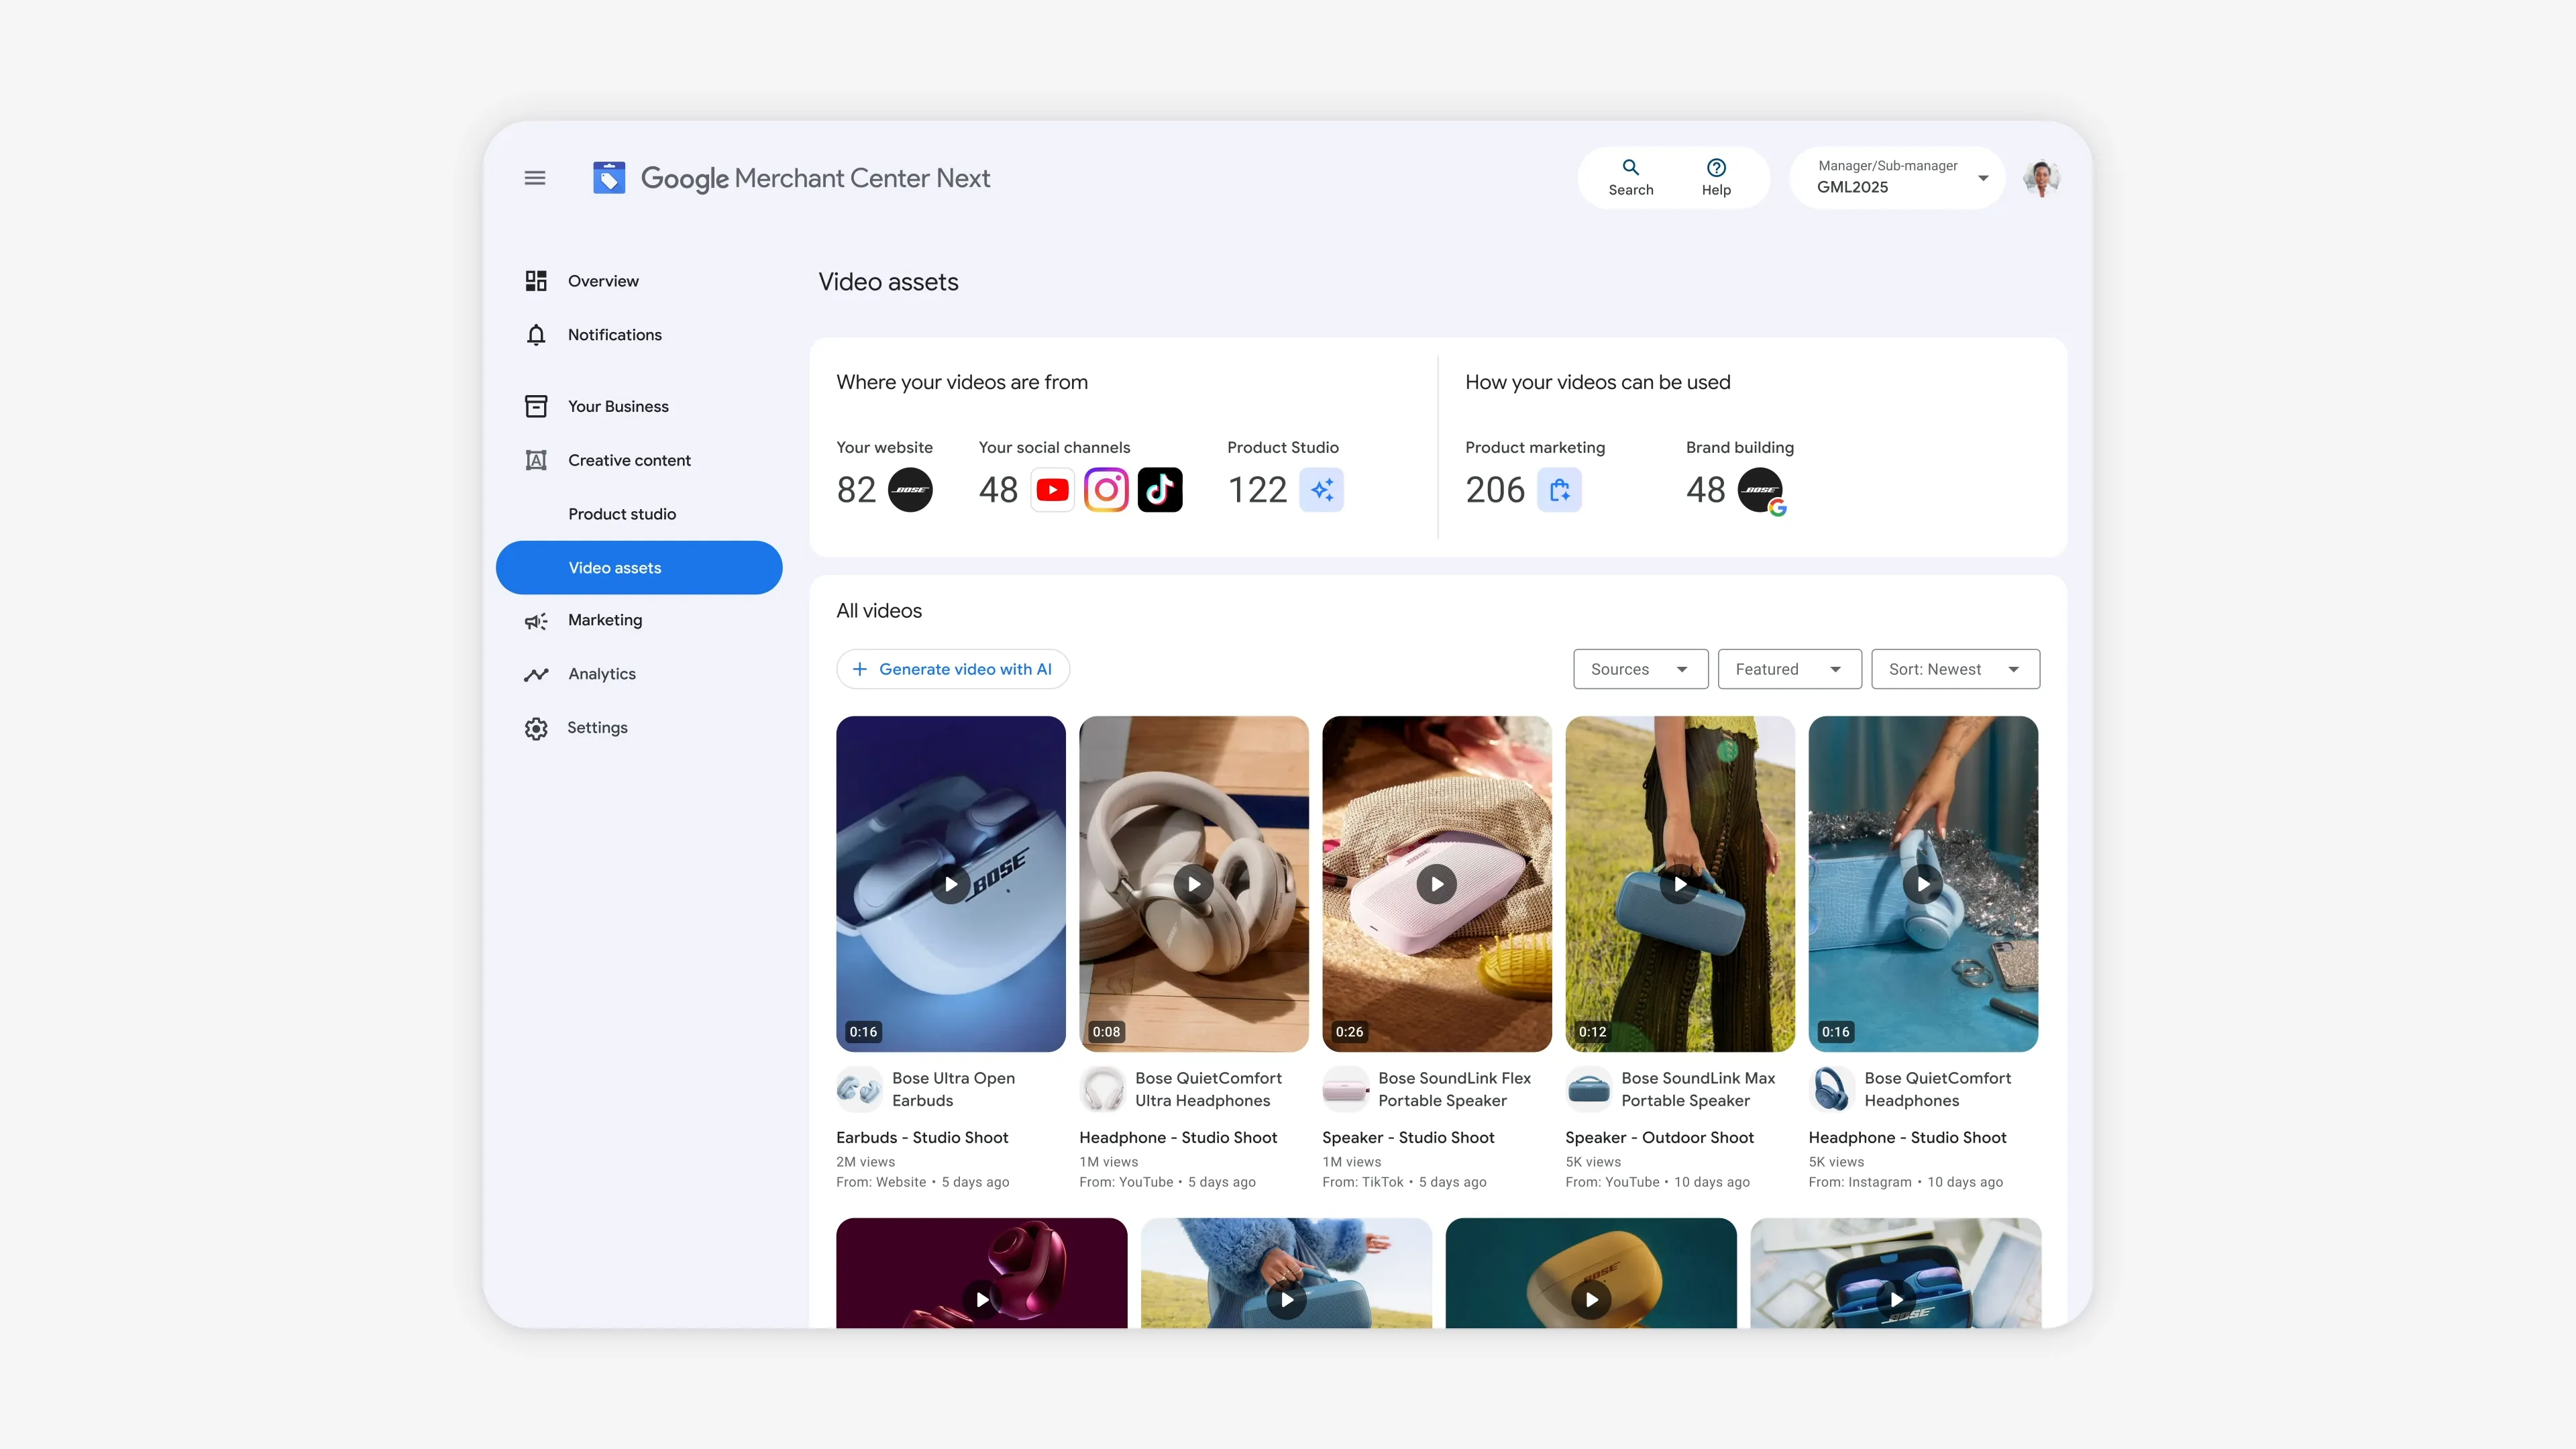This screenshot has height=1449, width=2576.
Task: Click the Search magnifier icon
Action: tap(1630, 168)
